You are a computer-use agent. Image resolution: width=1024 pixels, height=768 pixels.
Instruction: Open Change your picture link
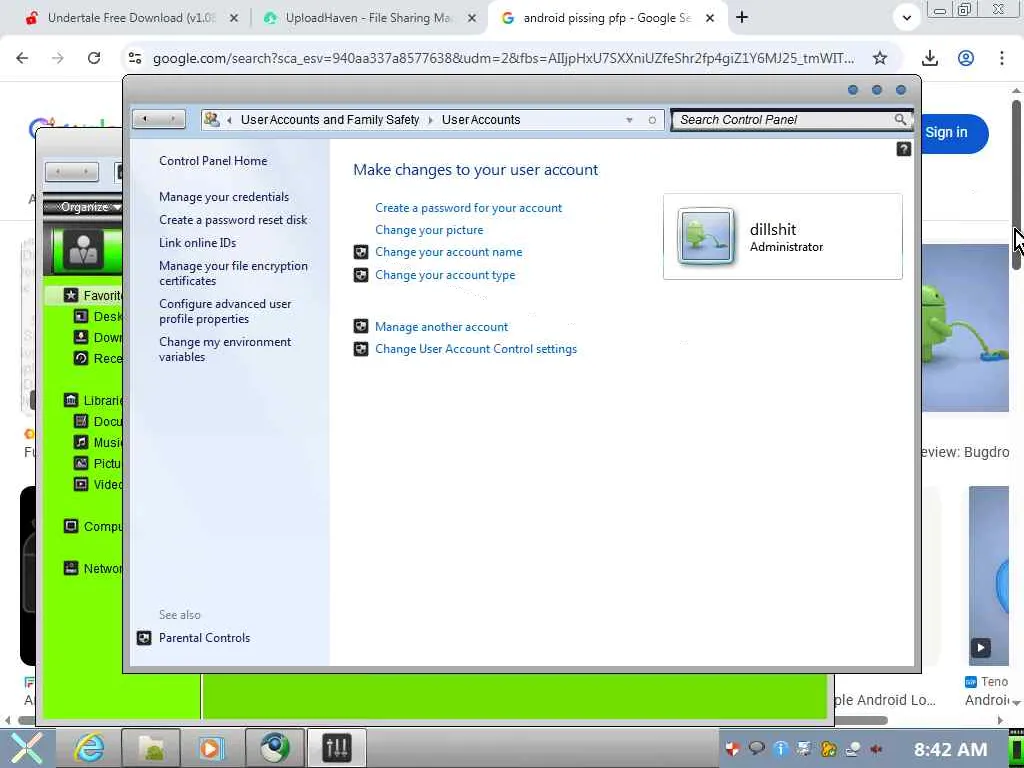(429, 230)
